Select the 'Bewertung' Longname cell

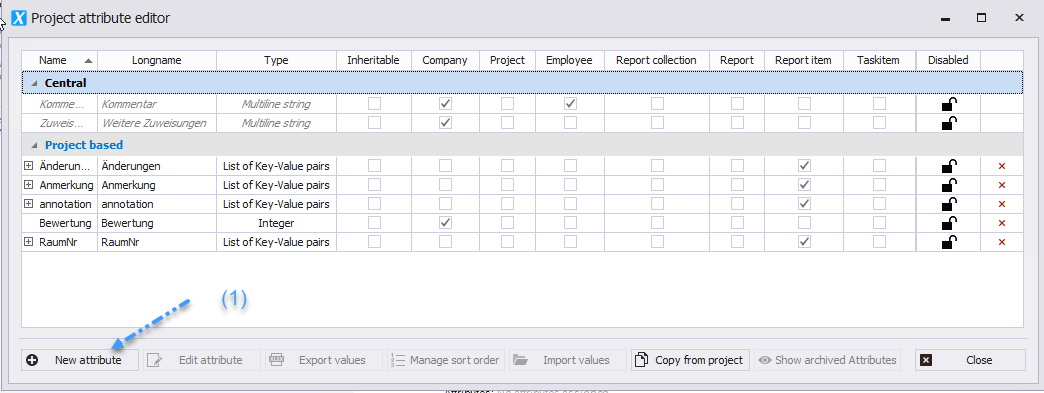point(157,223)
